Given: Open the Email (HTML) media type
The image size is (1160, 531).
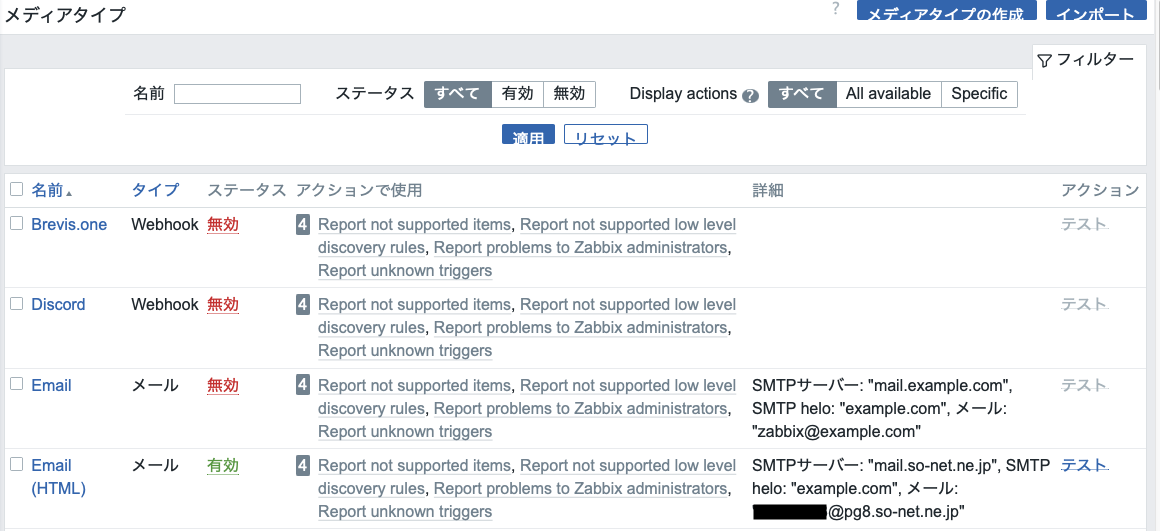Looking at the screenshot, I should [58, 477].
